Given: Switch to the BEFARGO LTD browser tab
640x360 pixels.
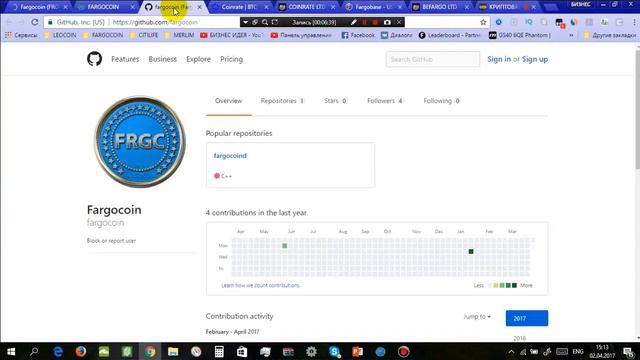Looking at the screenshot, I should 440,7.
